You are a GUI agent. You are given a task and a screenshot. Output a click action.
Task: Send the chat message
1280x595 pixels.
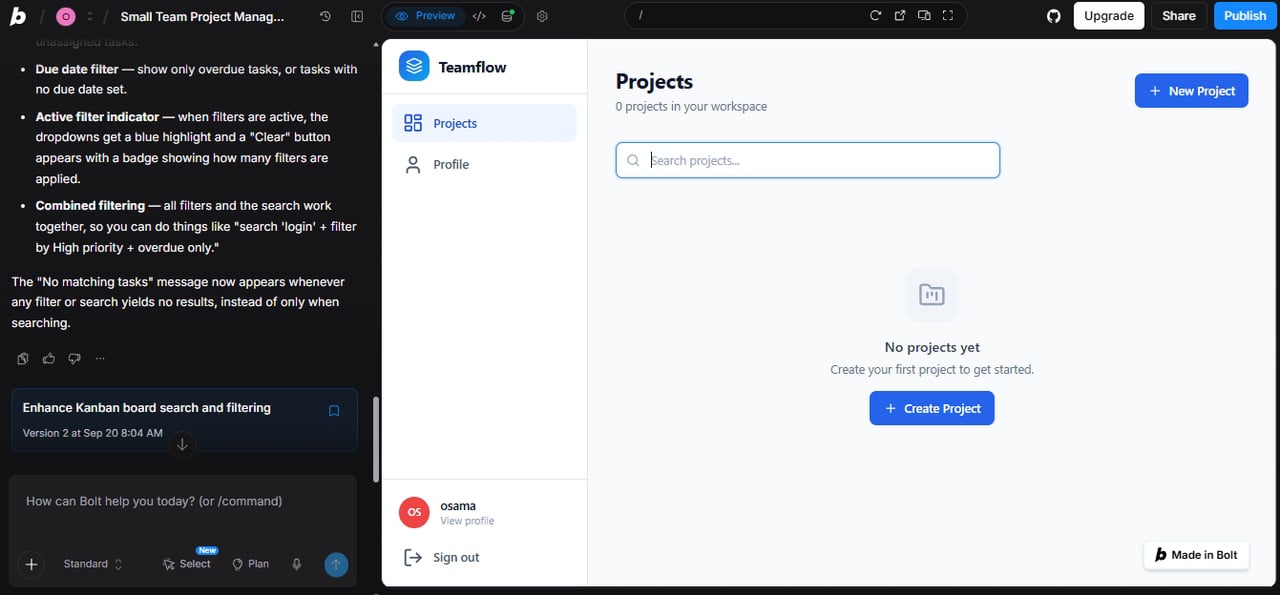tap(336, 564)
